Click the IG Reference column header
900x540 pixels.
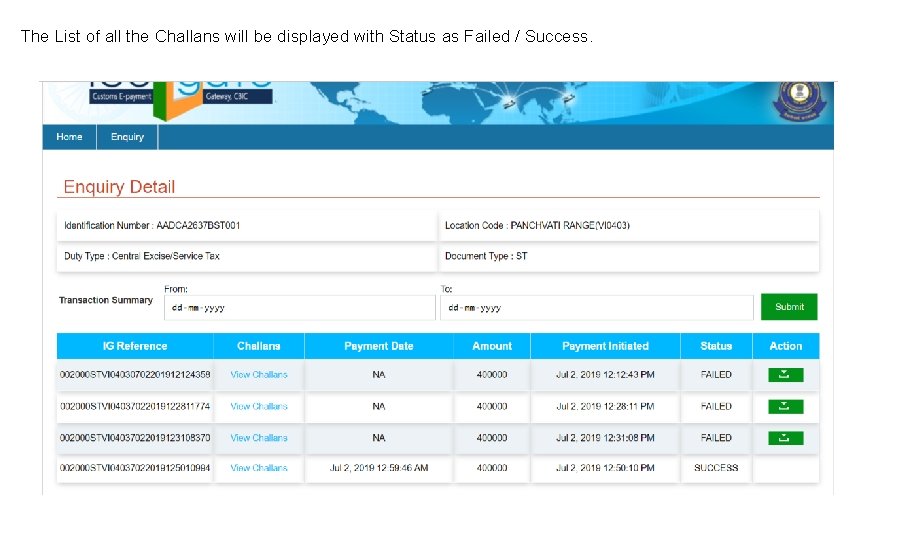coord(135,346)
